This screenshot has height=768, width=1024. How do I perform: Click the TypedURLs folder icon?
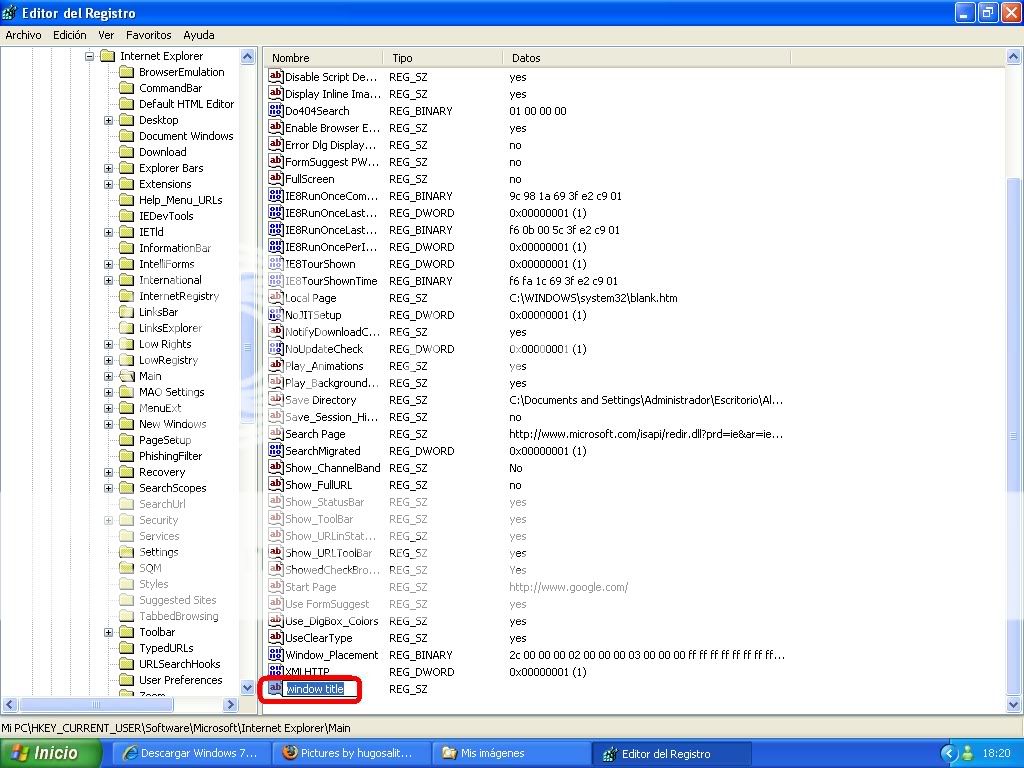point(127,648)
